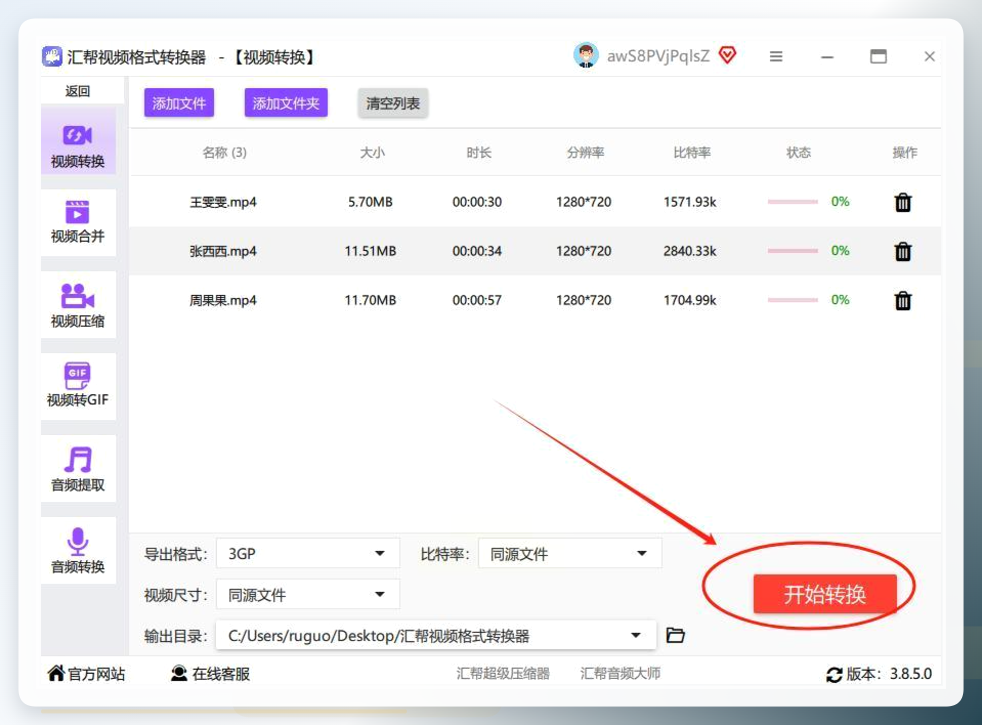The image size is (982, 725).
Task: Expand the 输出目录 path dropdown
Action: (436, 635)
